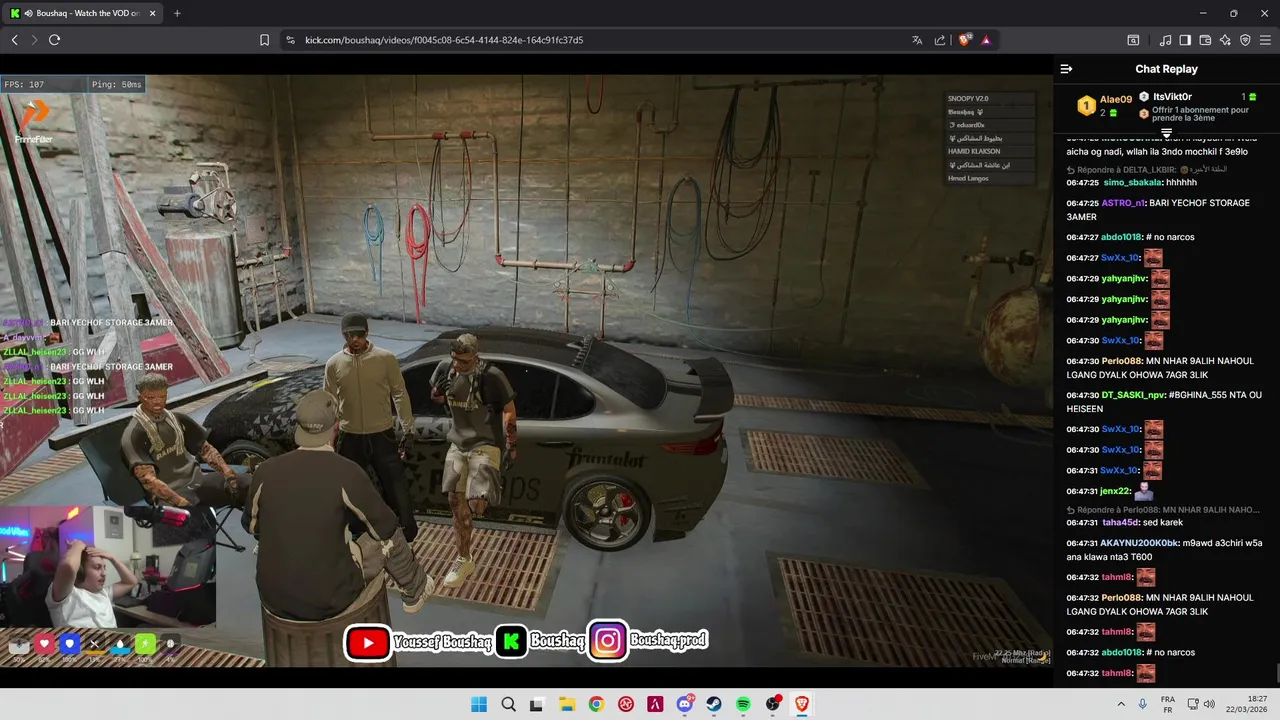Go back in Brave browser history
The height and width of the screenshot is (720, 1280).
(x=15, y=40)
